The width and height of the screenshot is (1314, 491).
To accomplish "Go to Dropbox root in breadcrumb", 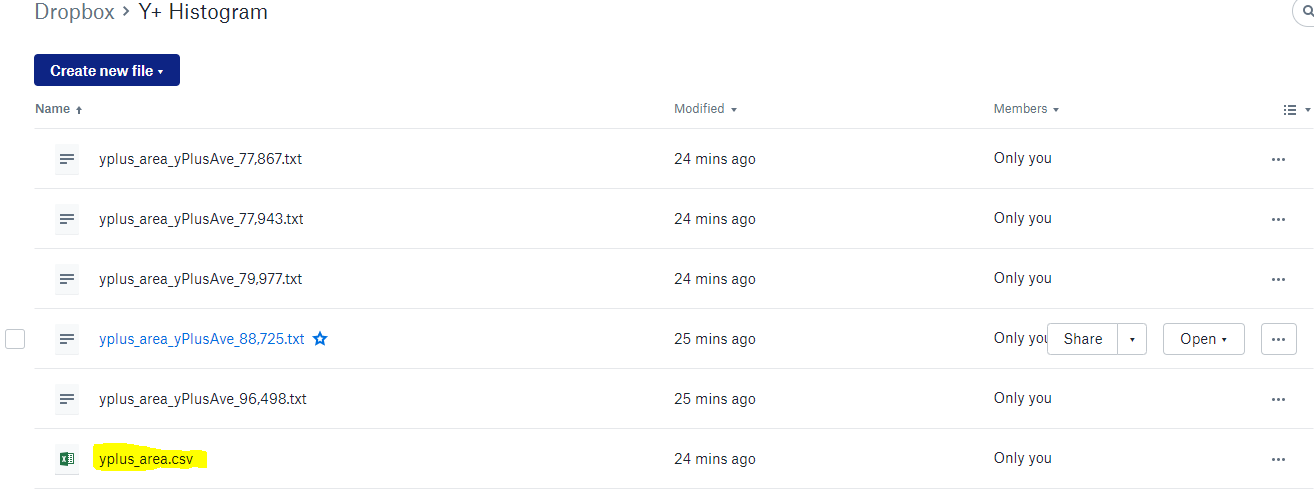I will coord(74,13).
